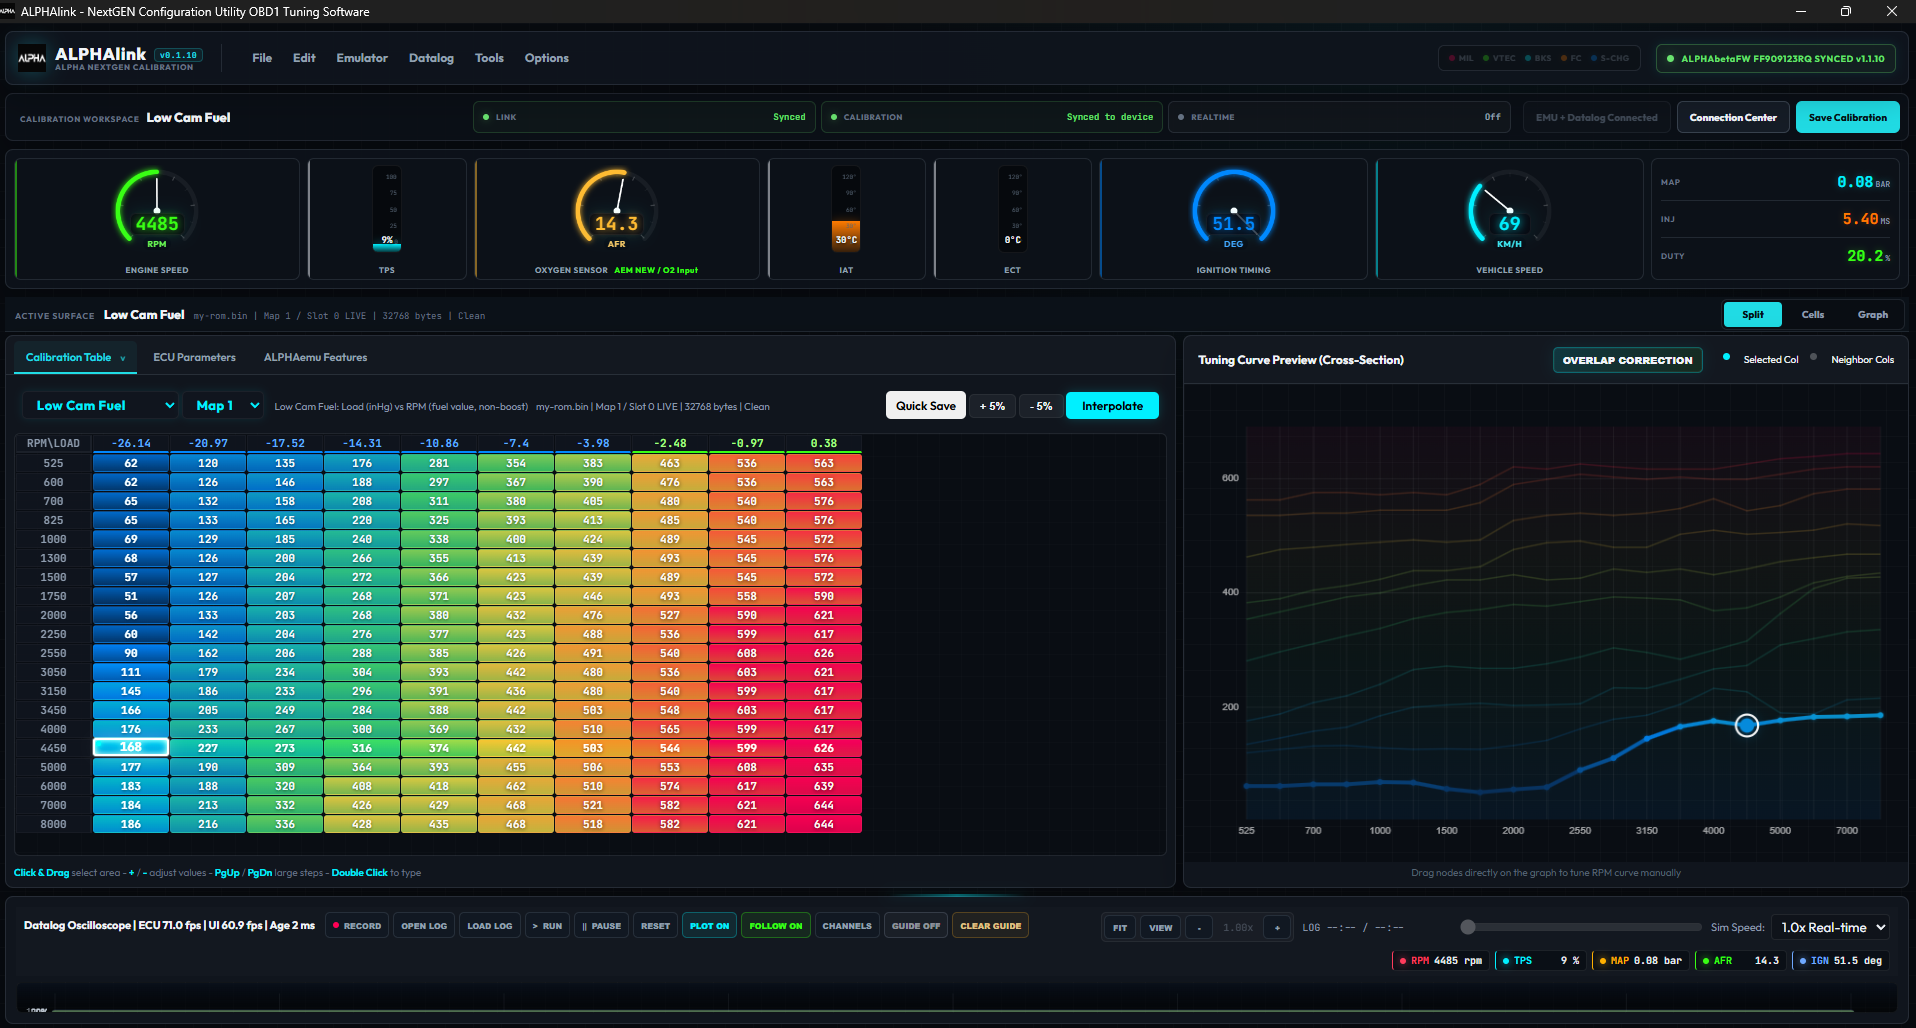Toggle PLOT ON in oscilloscope
Viewport: 1916px width, 1028px height.
tap(710, 926)
